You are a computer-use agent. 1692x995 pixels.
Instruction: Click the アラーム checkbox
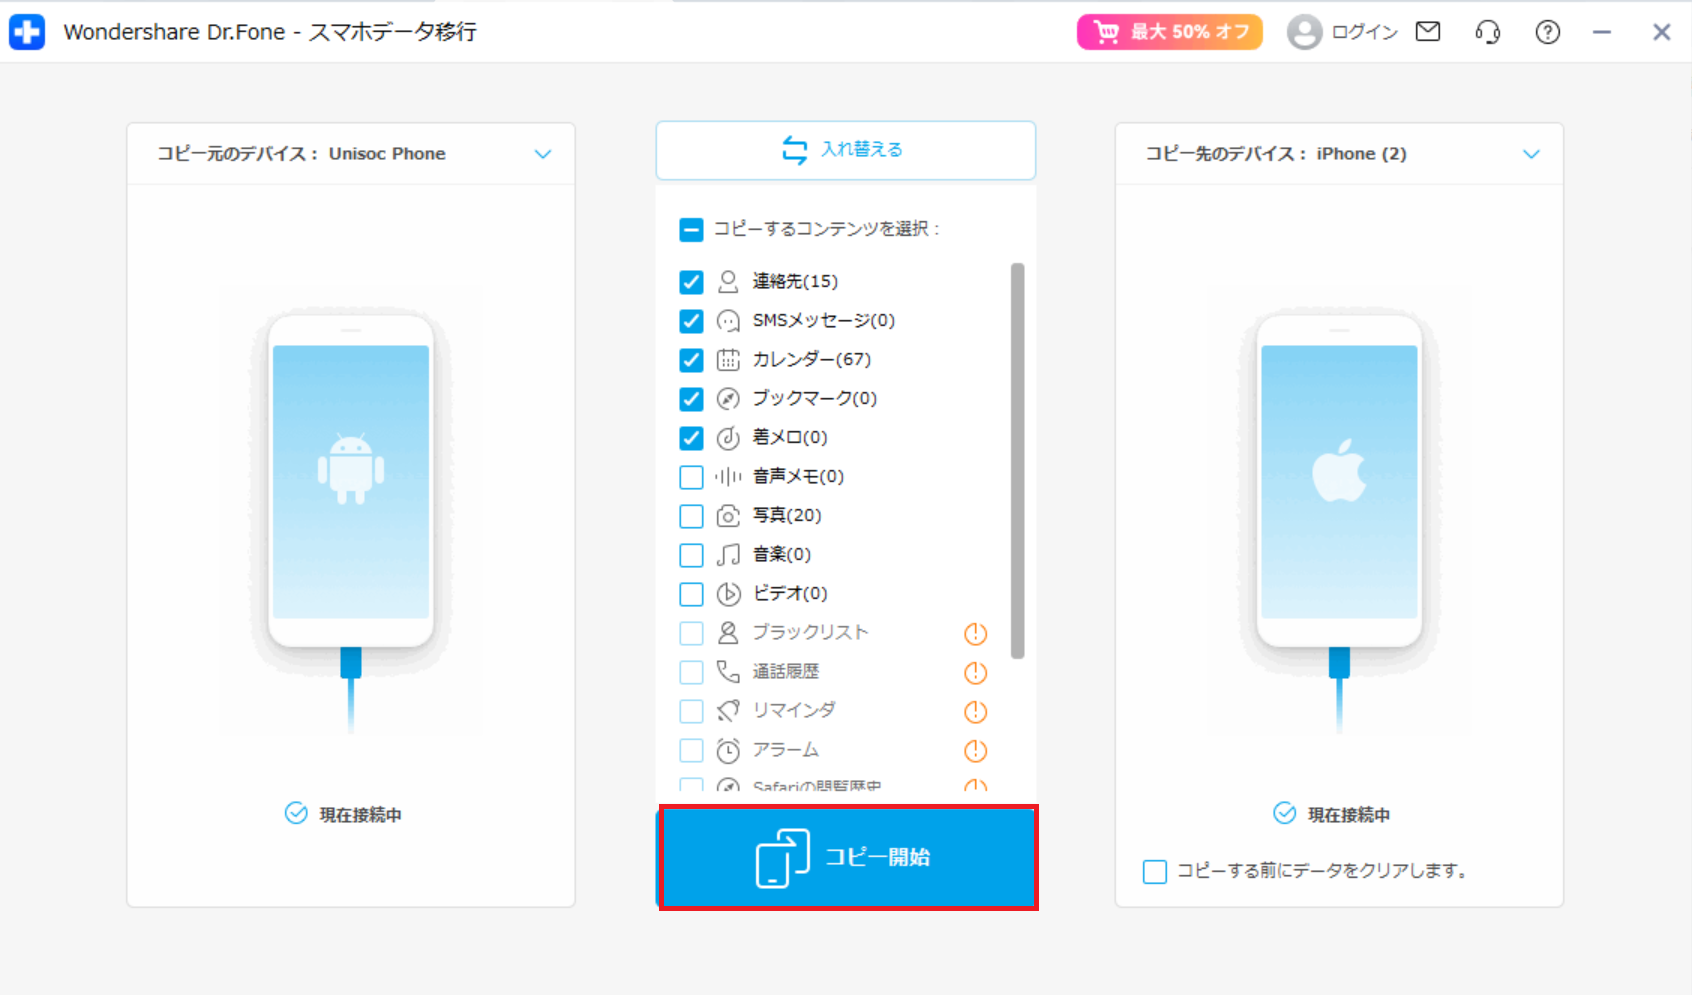tap(691, 750)
